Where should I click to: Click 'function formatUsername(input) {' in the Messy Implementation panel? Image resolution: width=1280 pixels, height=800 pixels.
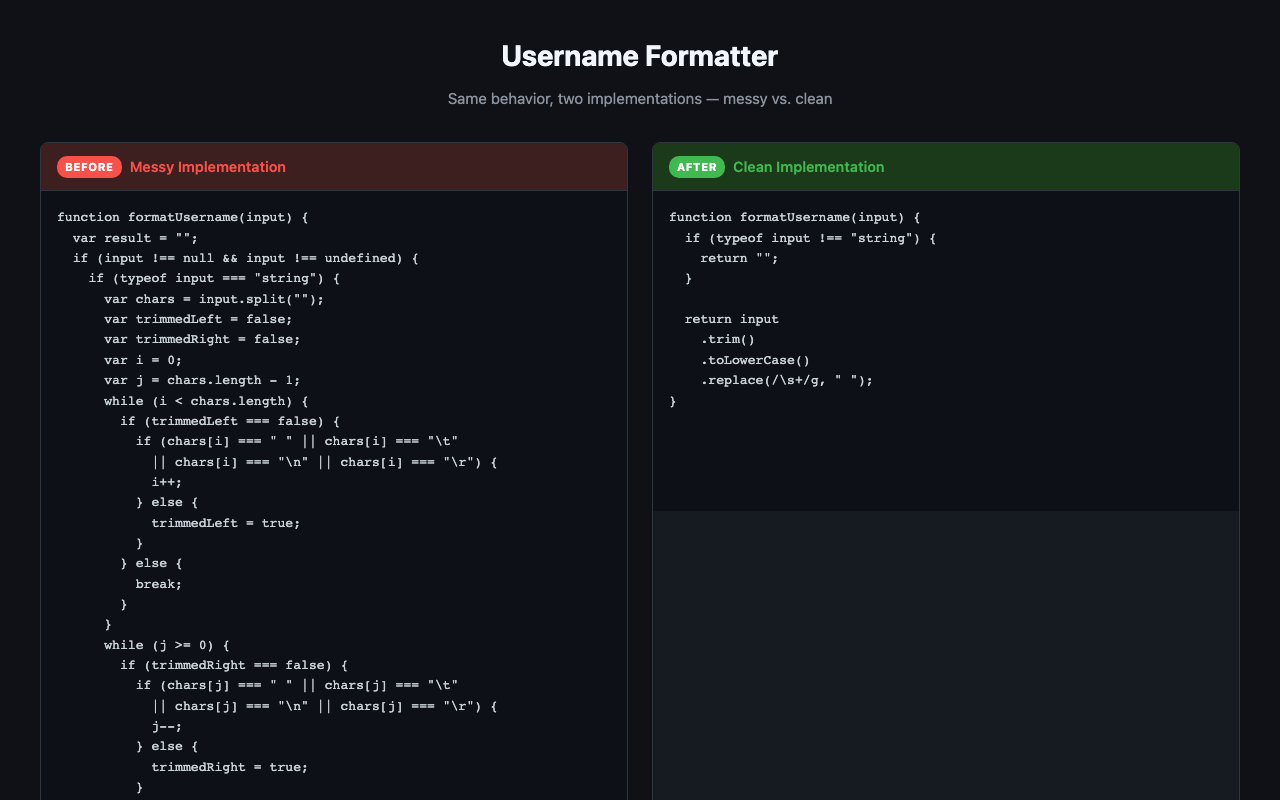[183, 217]
